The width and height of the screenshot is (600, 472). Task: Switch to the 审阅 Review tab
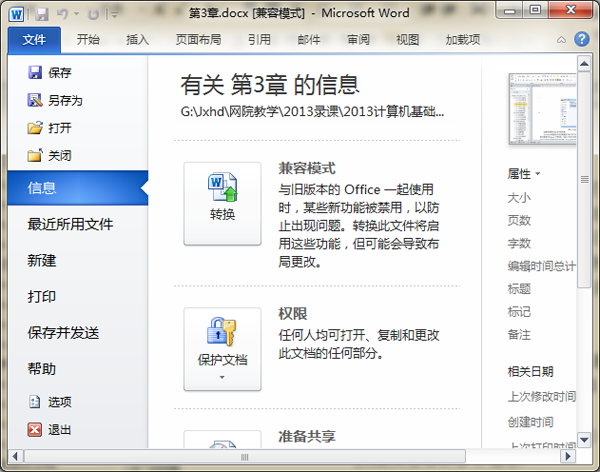(358, 39)
